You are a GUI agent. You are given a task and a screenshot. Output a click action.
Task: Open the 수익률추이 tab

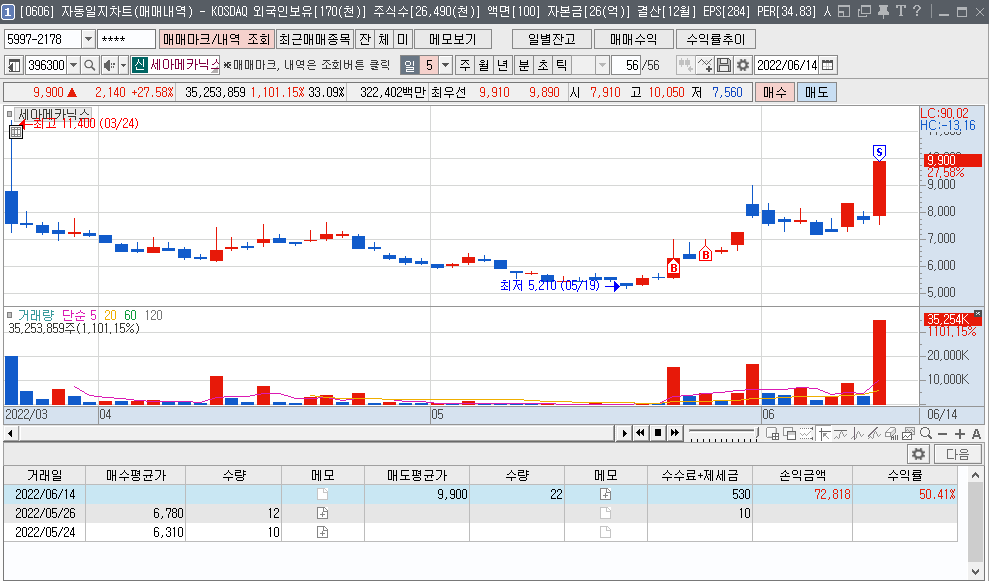715,39
